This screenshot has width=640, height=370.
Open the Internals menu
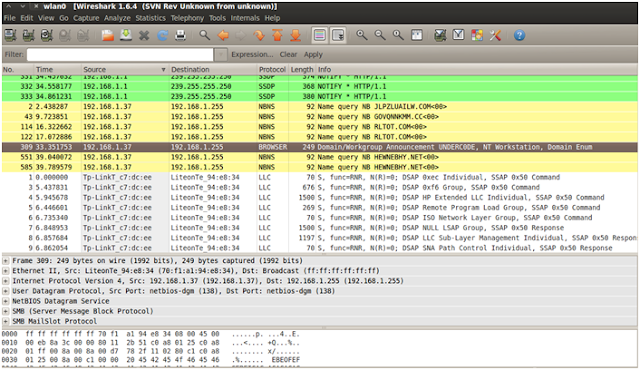pos(245,18)
